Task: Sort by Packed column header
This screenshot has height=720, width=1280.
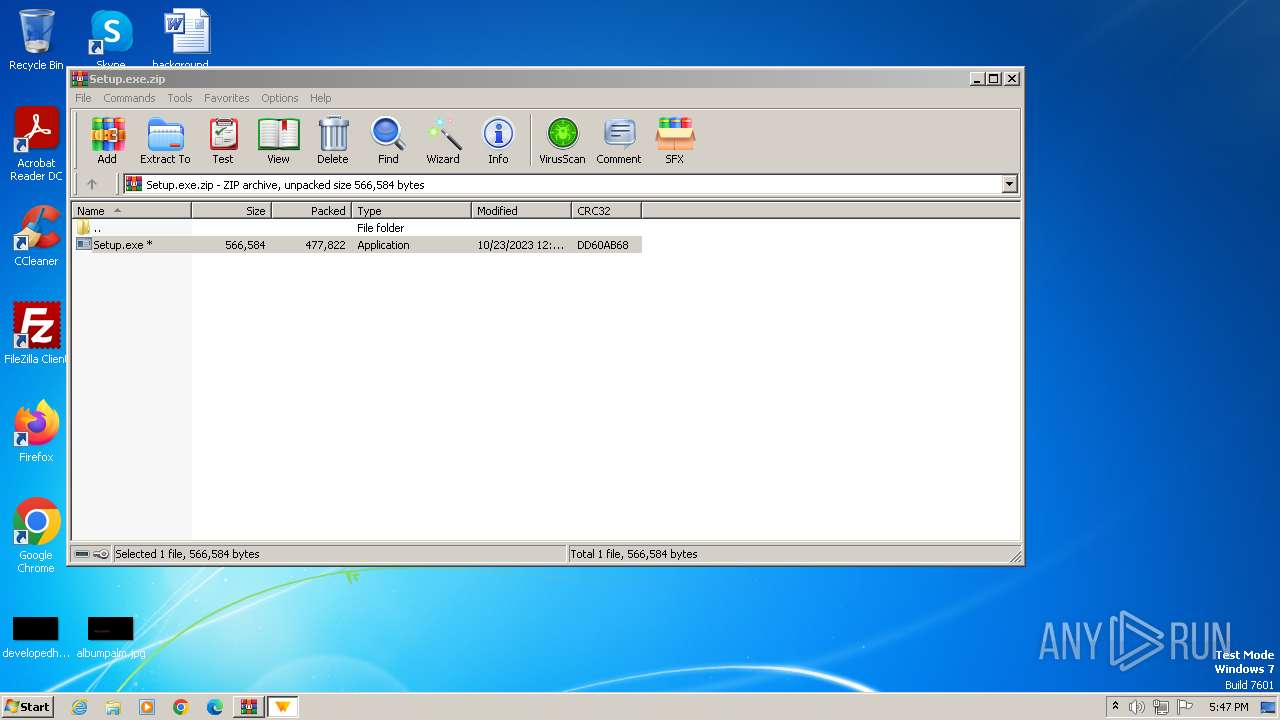Action: 311,211
